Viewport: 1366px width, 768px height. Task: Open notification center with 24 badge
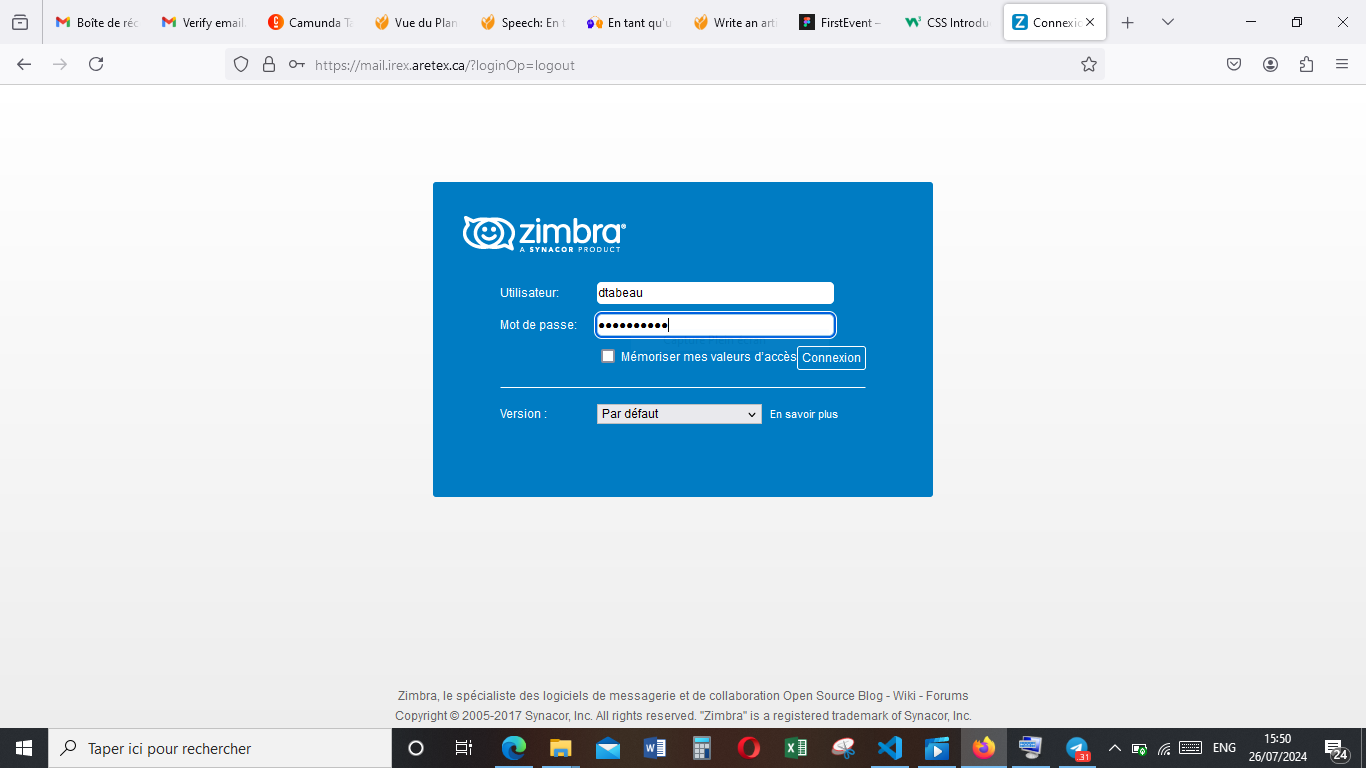[1337, 748]
